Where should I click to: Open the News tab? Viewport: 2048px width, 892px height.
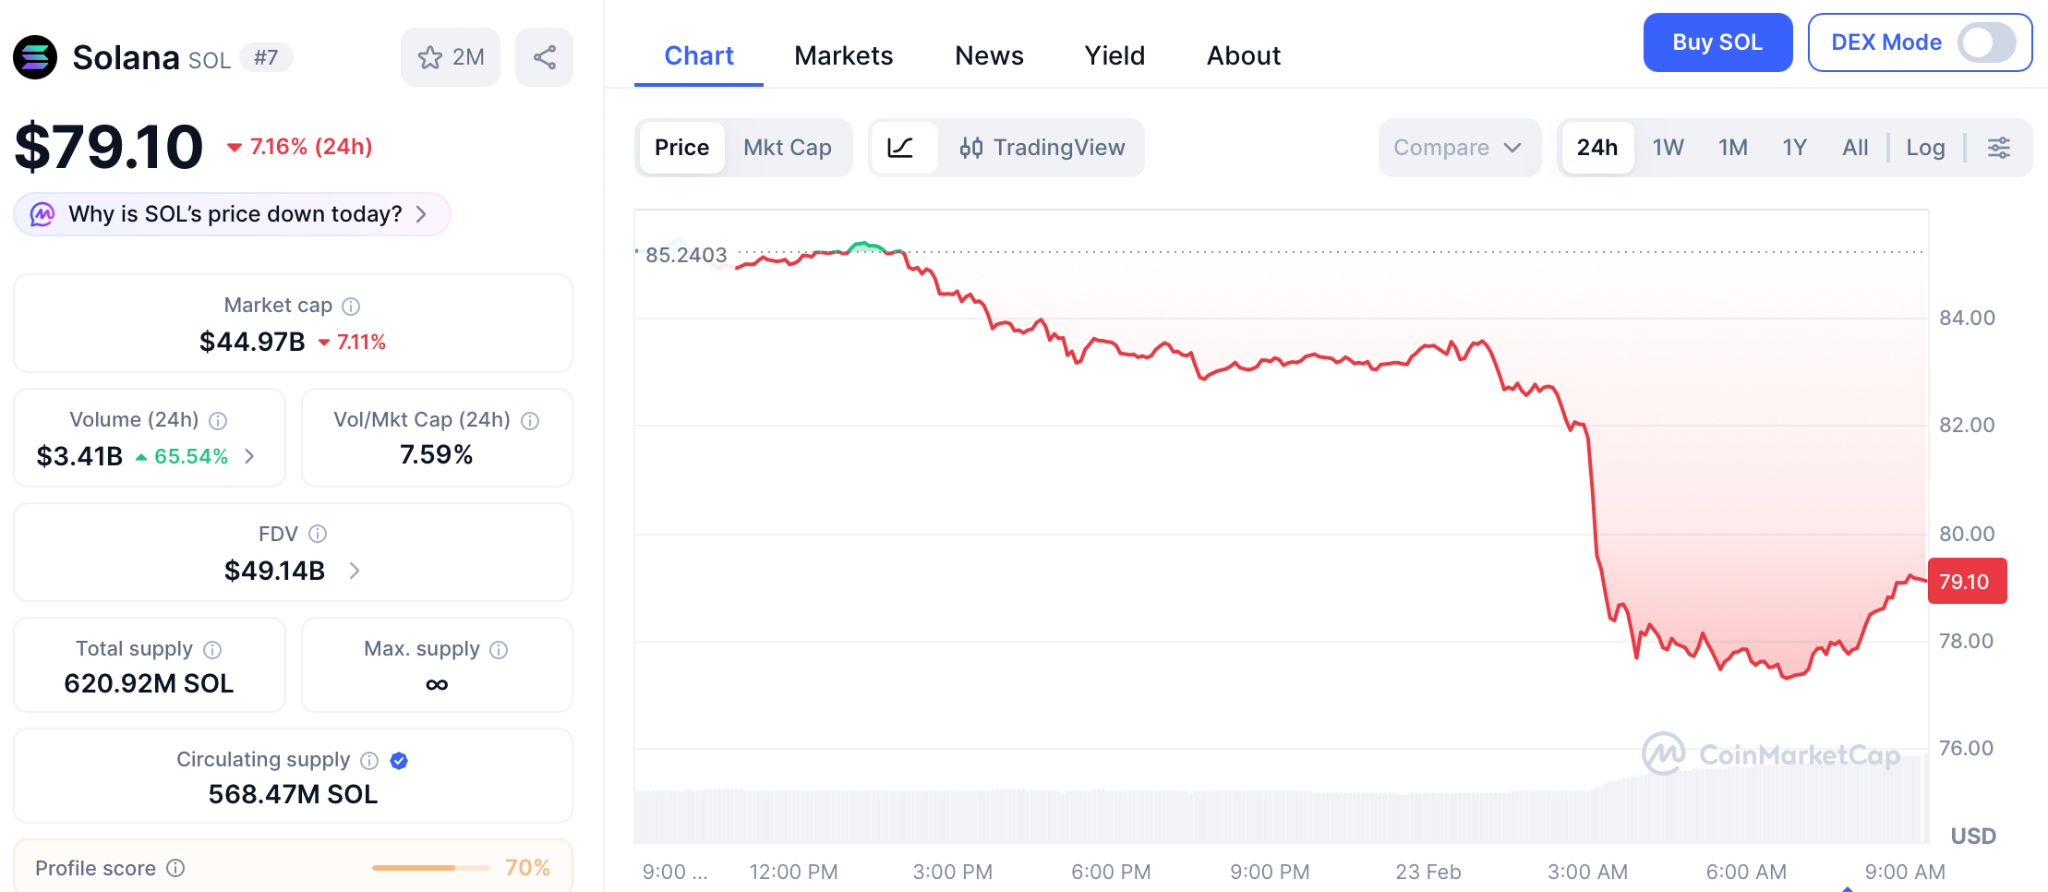[x=988, y=55]
